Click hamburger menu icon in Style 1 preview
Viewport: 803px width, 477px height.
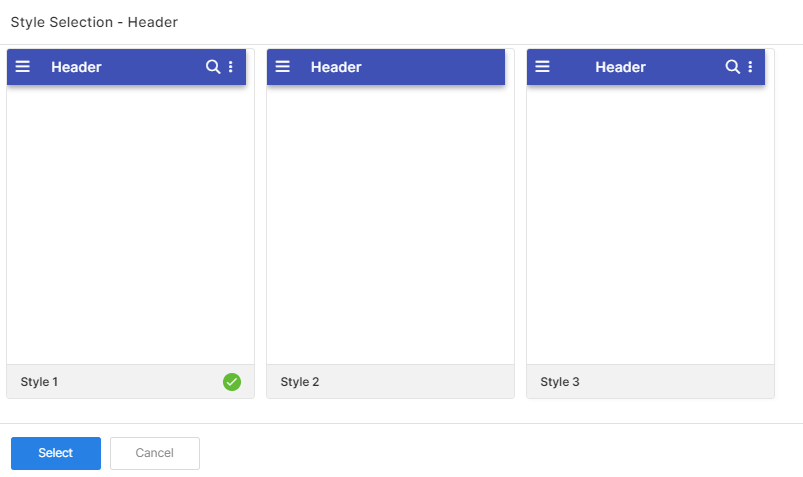23,67
